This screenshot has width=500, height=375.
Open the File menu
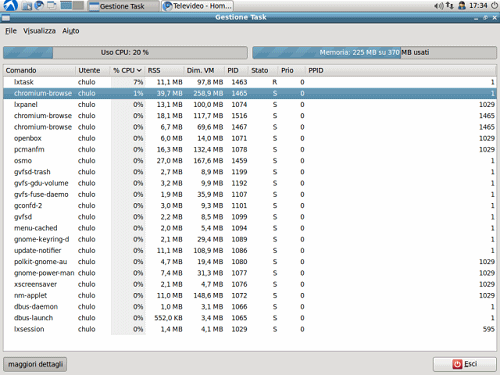coord(11,31)
